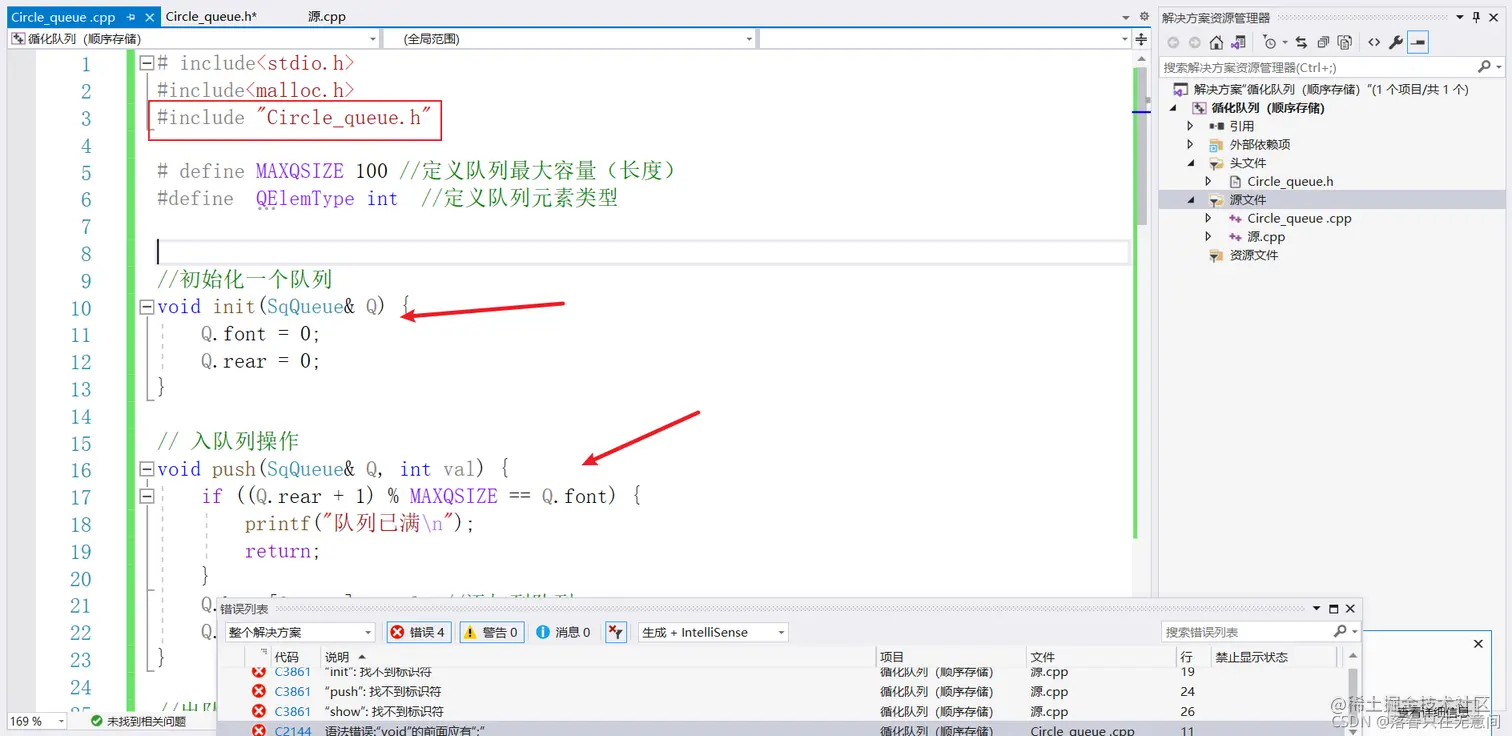Click 代码 column header in Error List
The image size is (1512, 736).
point(286,657)
